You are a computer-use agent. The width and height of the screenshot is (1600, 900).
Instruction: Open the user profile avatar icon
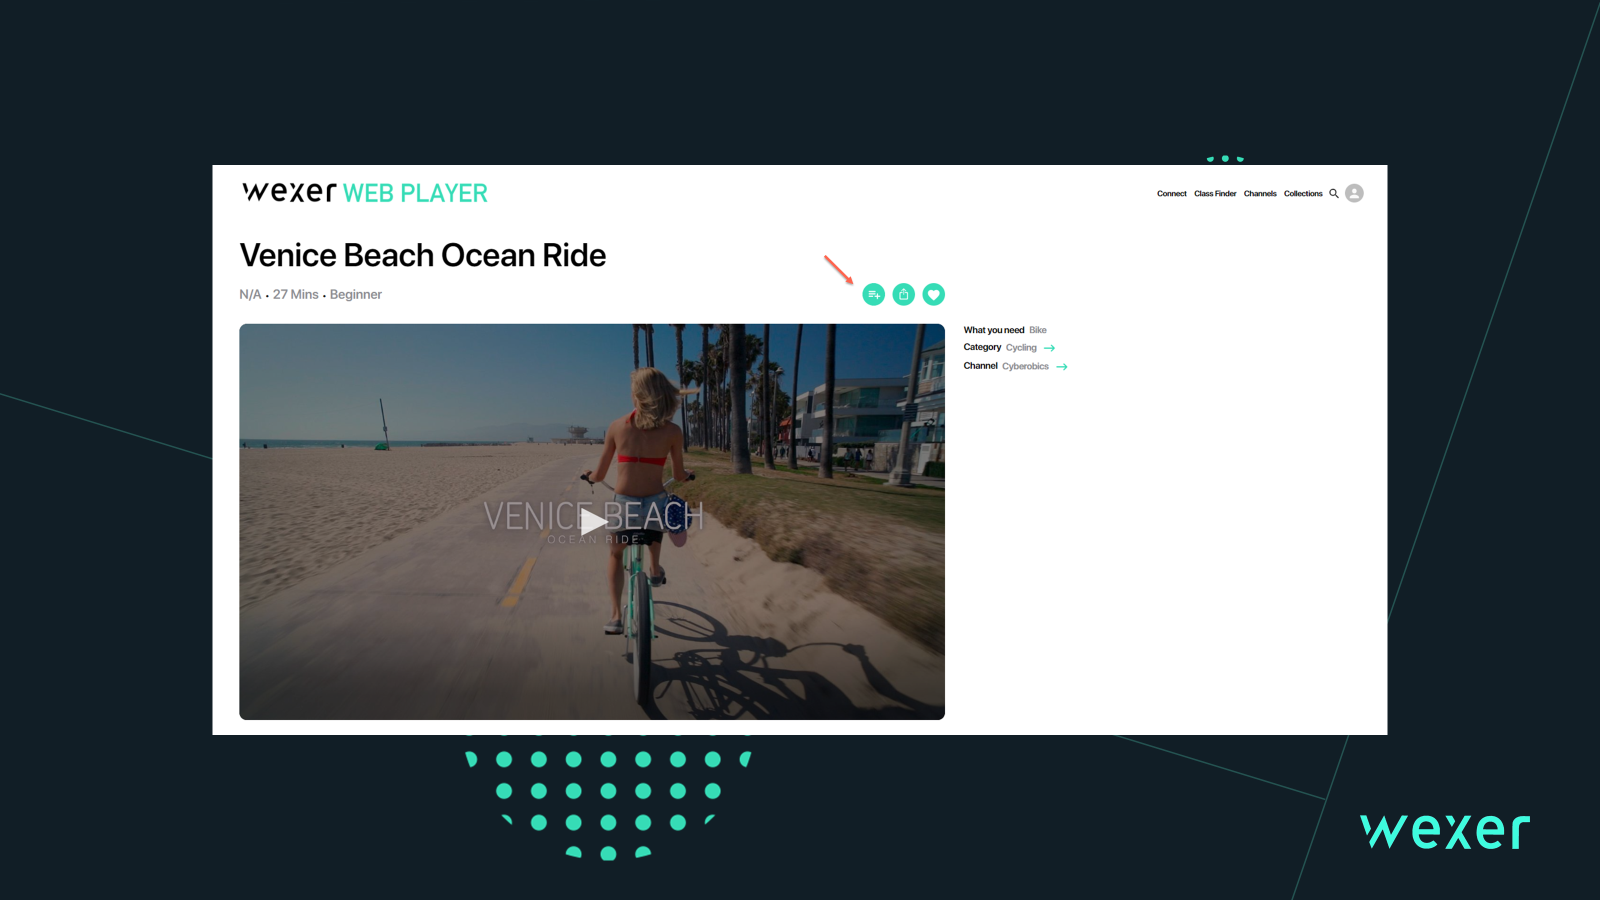[1354, 194]
